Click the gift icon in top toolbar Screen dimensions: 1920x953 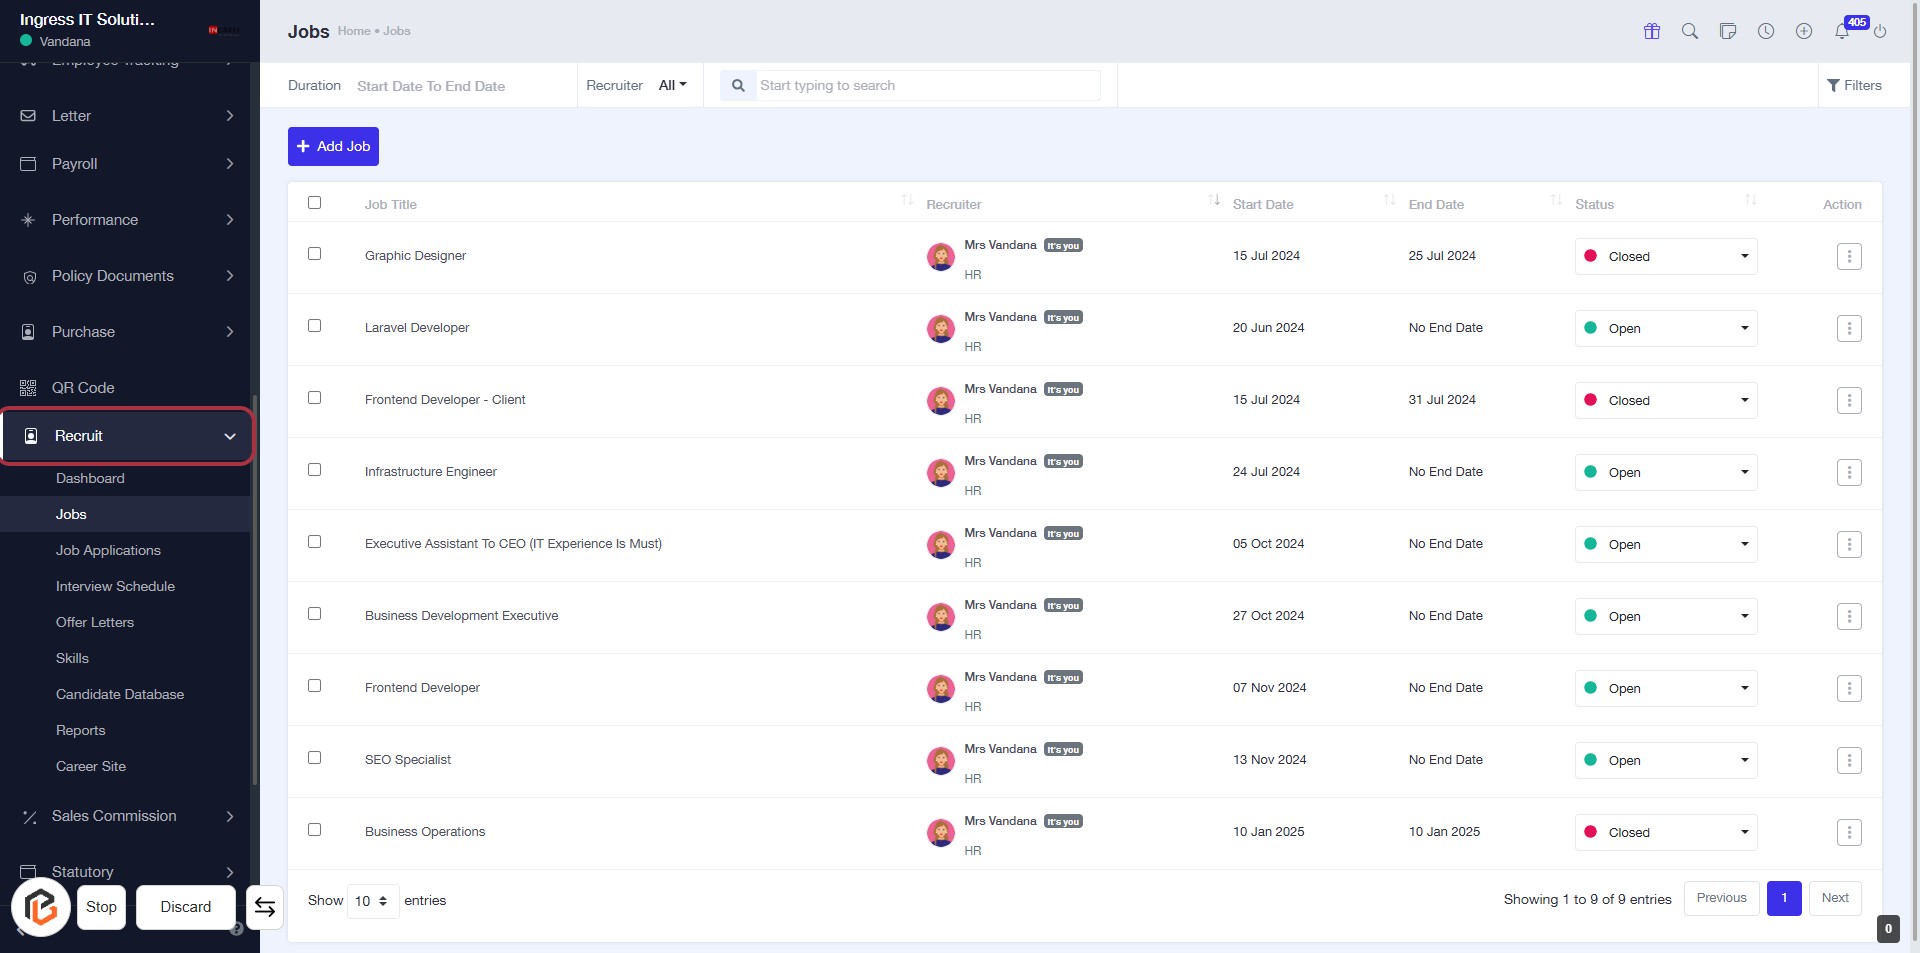click(x=1652, y=31)
